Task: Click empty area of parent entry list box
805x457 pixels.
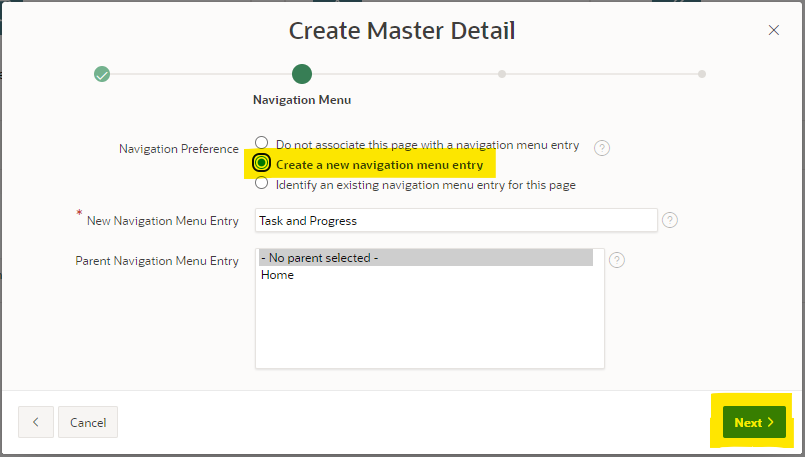Action: tap(430, 330)
